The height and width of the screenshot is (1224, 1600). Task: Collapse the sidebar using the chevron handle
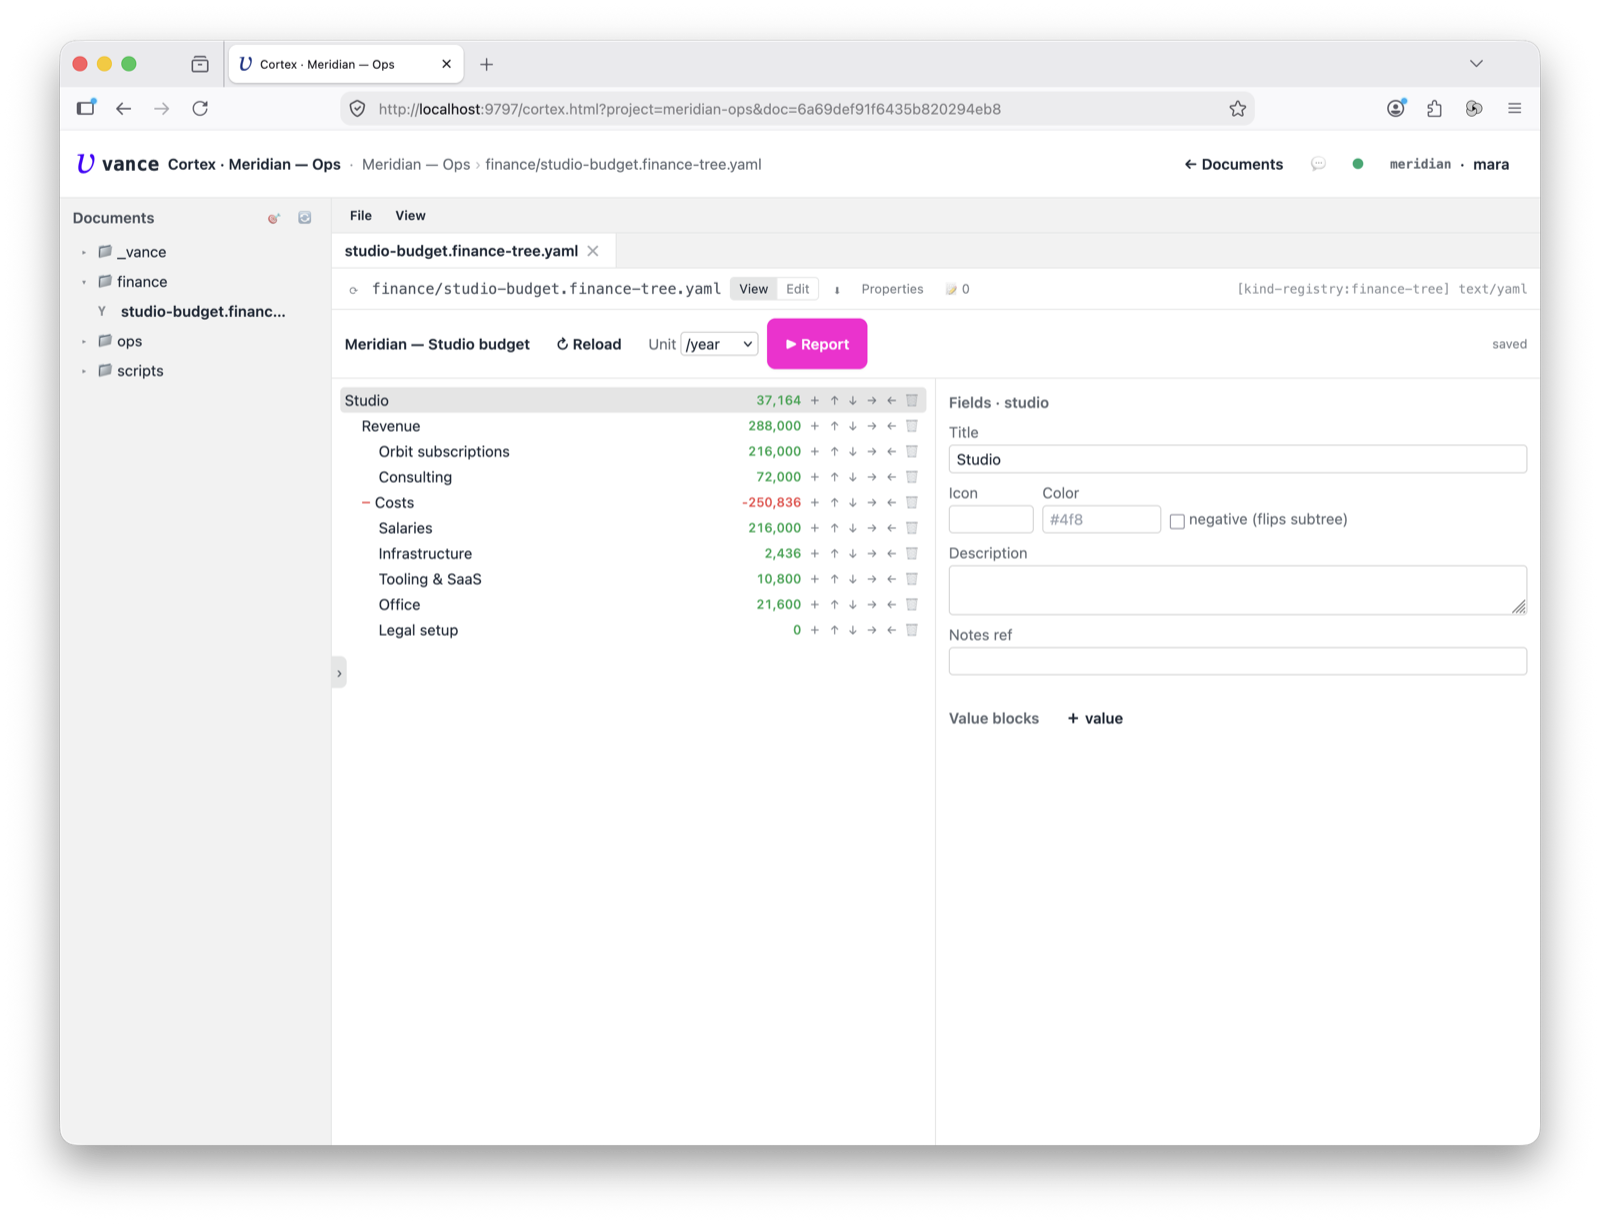click(339, 673)
